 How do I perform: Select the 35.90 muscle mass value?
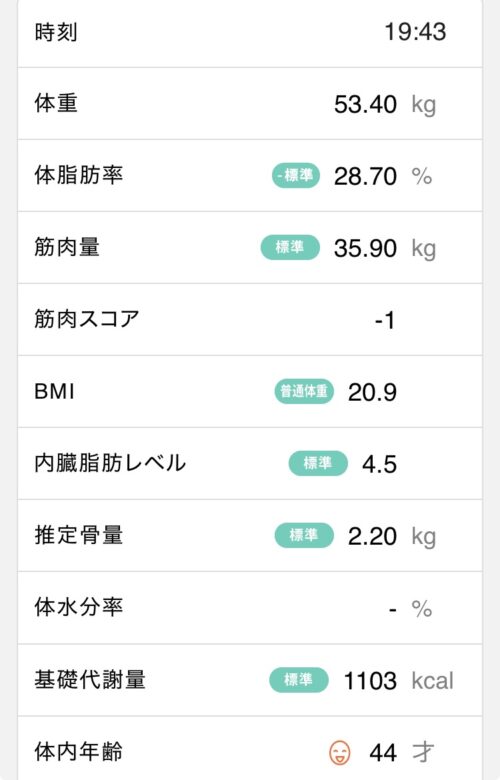pyautogui.click(x=365, y=248)
